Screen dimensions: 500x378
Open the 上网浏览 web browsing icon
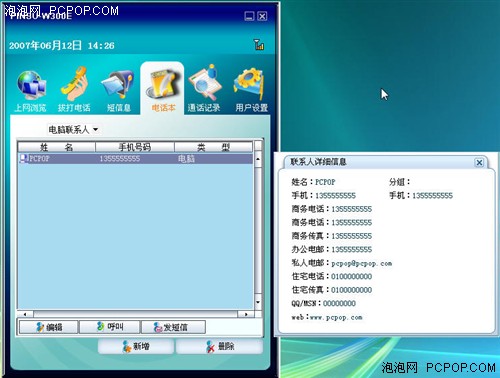pyautogui.click(x=31, y=90)
